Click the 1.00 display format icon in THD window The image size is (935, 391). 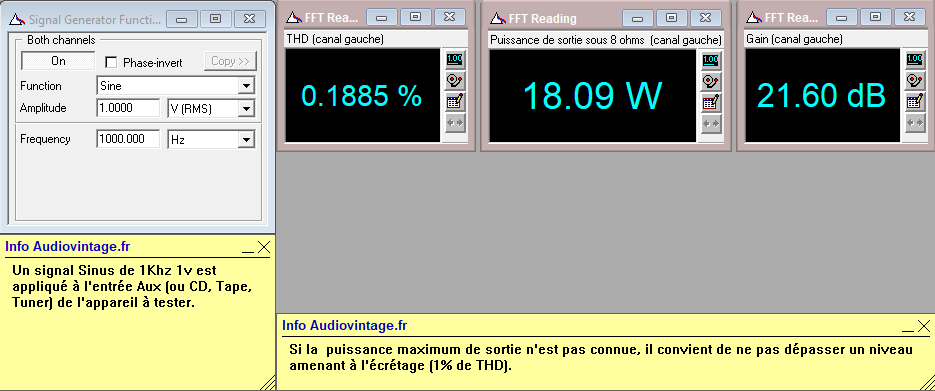coord(454,59)
